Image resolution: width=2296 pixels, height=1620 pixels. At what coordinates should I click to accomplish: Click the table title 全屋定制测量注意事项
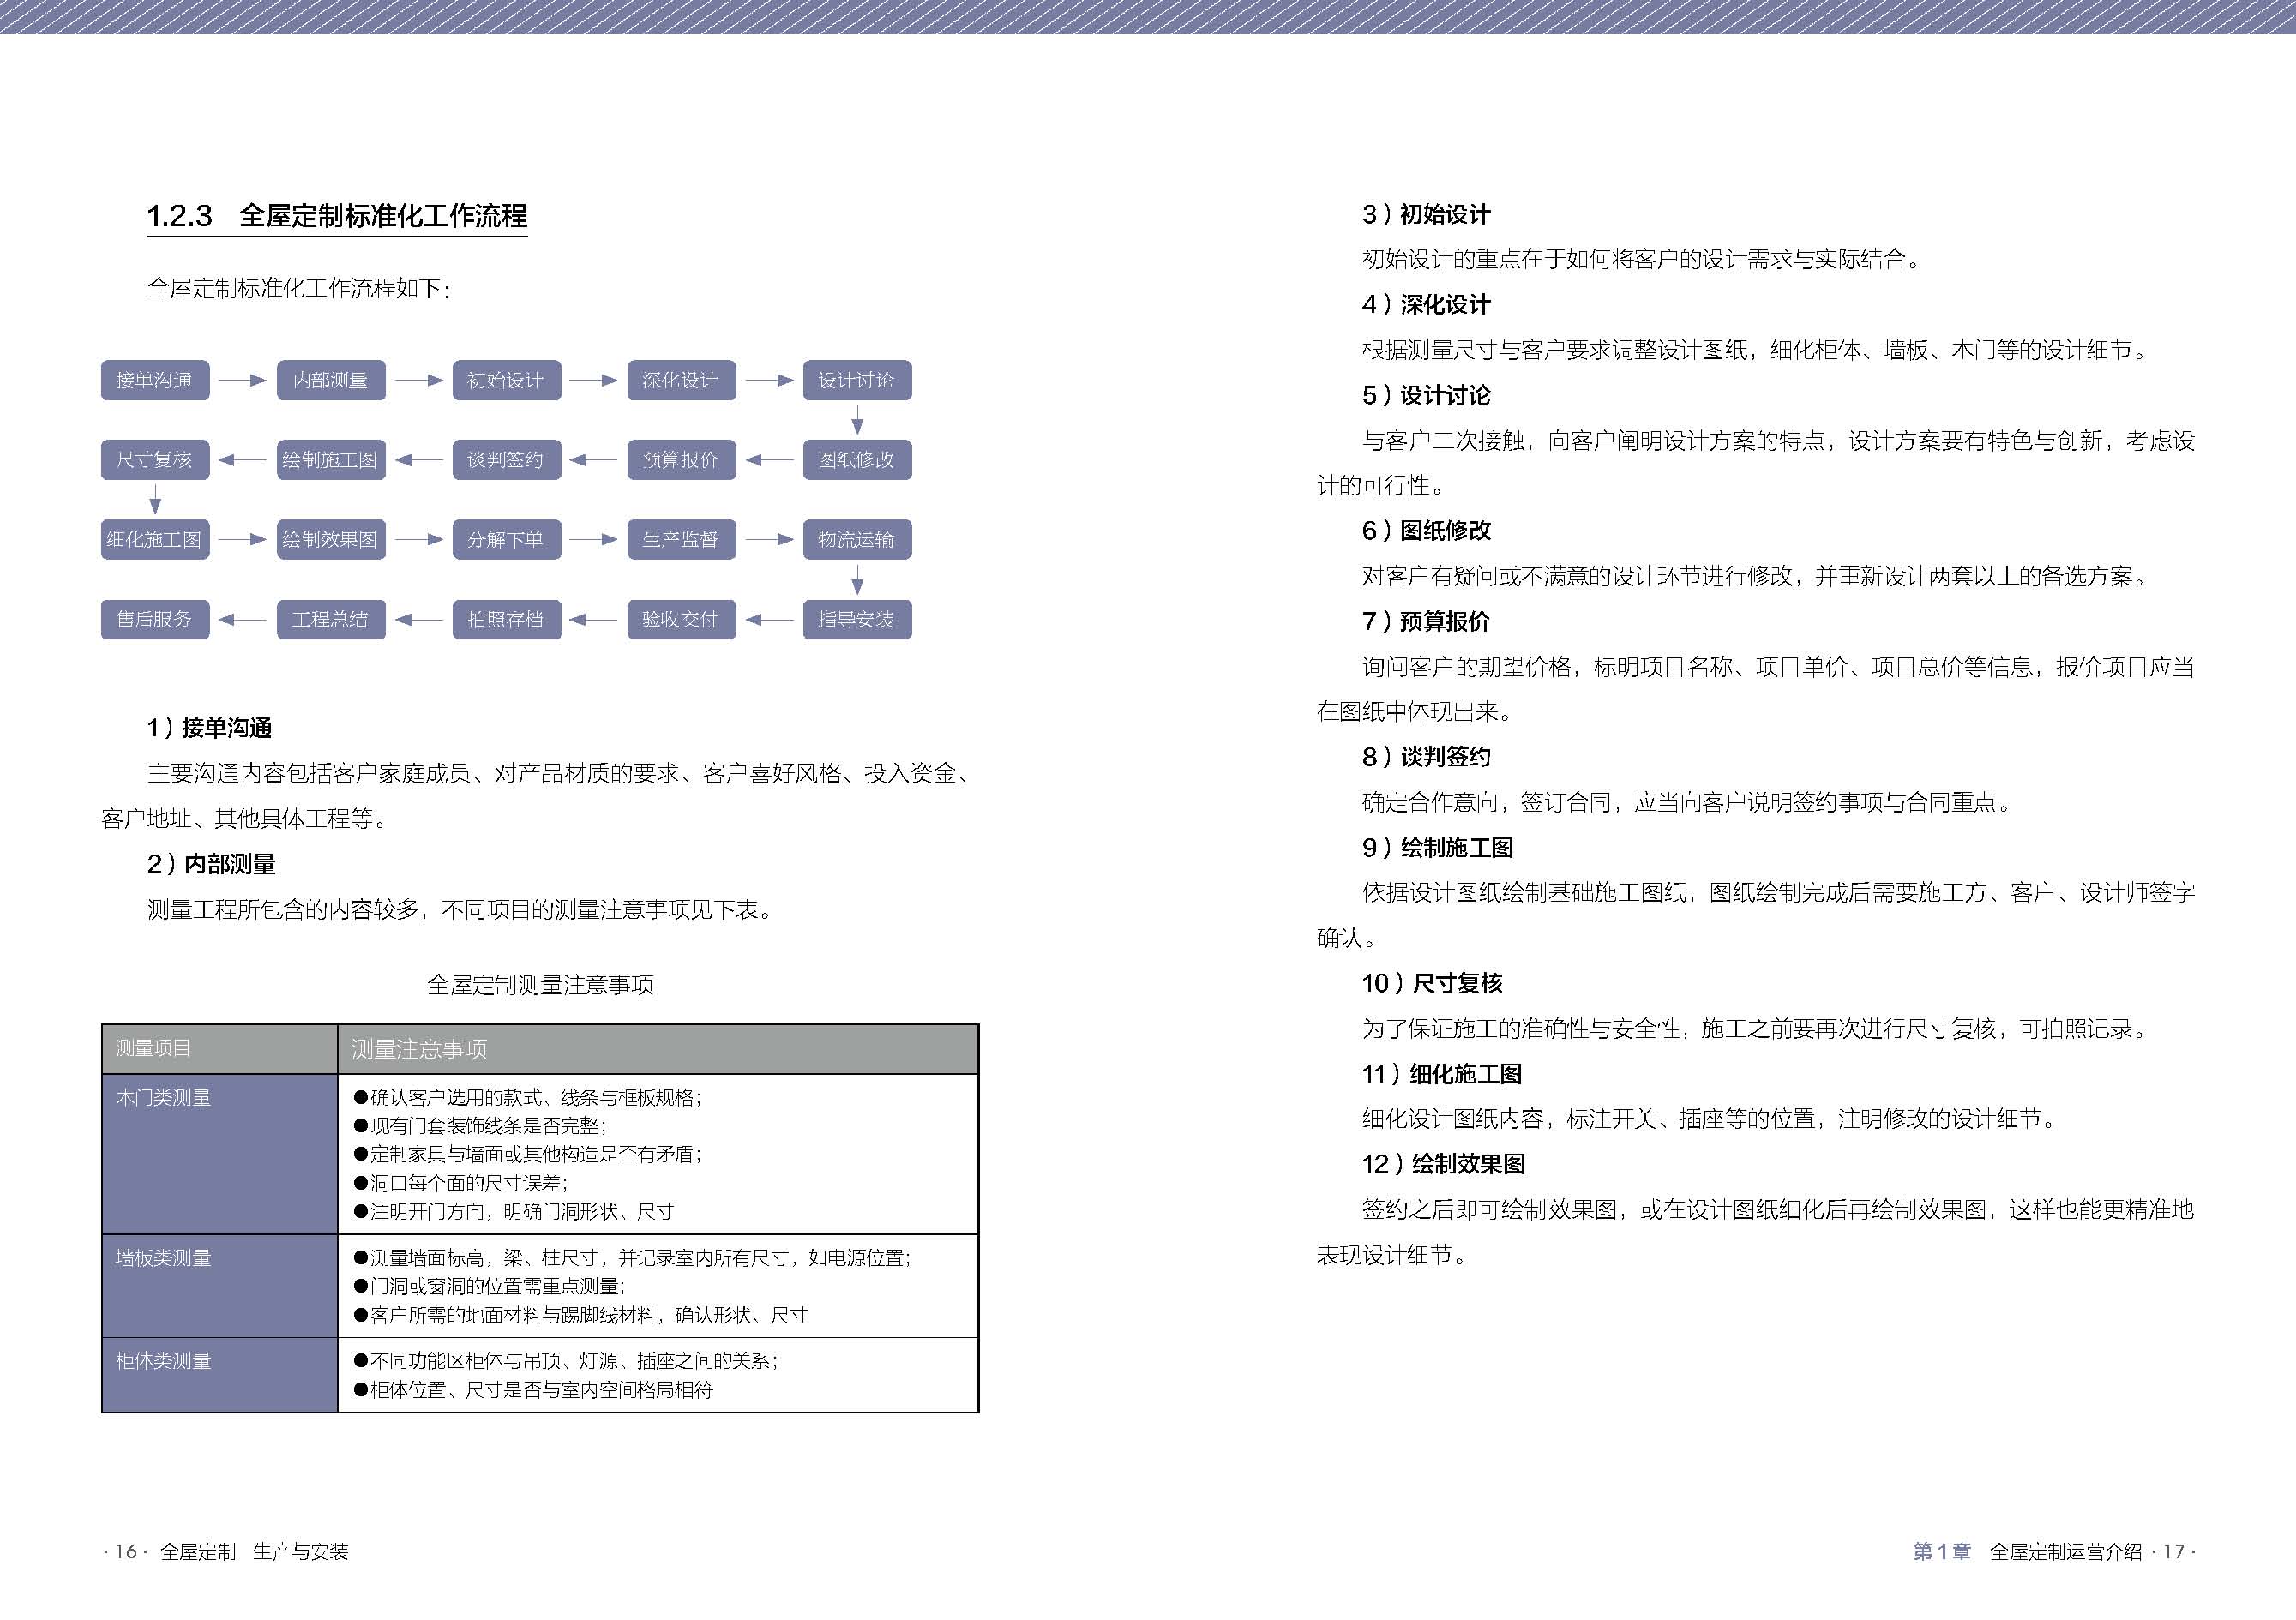click(540, 985)
